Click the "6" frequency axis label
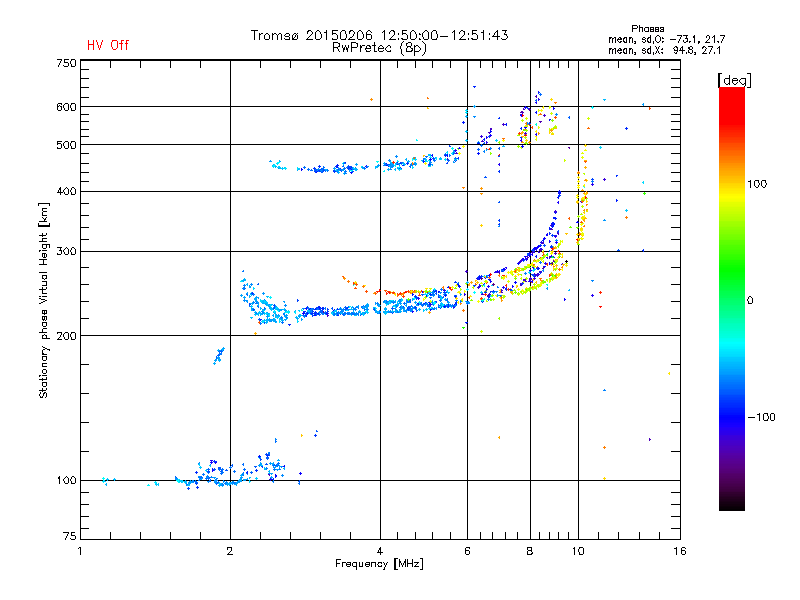The height and width of the screenshot is (600, 800). click(467, 551)
